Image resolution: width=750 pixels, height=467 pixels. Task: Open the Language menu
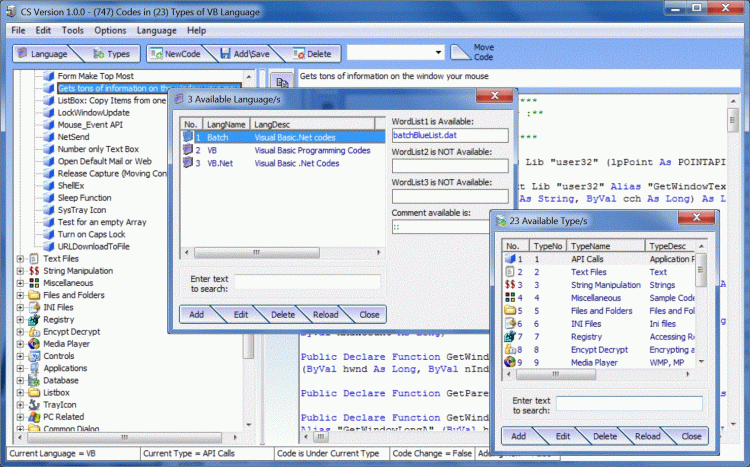156,30
